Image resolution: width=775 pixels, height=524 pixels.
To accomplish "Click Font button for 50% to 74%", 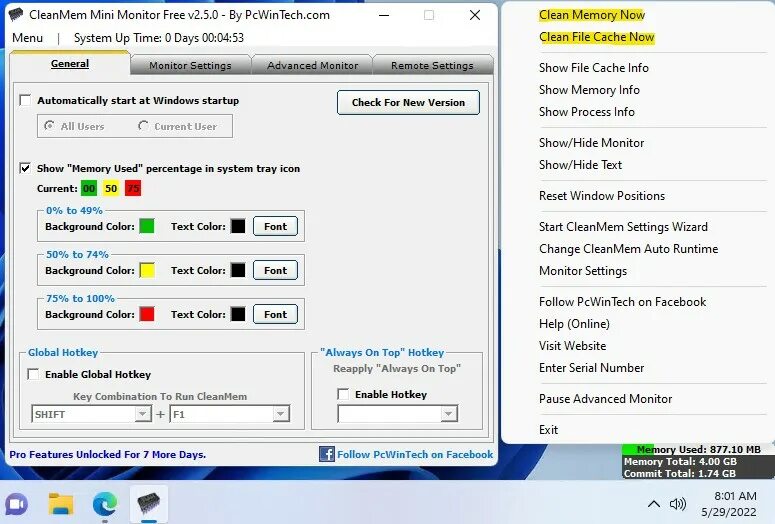I will click(275, 270).
